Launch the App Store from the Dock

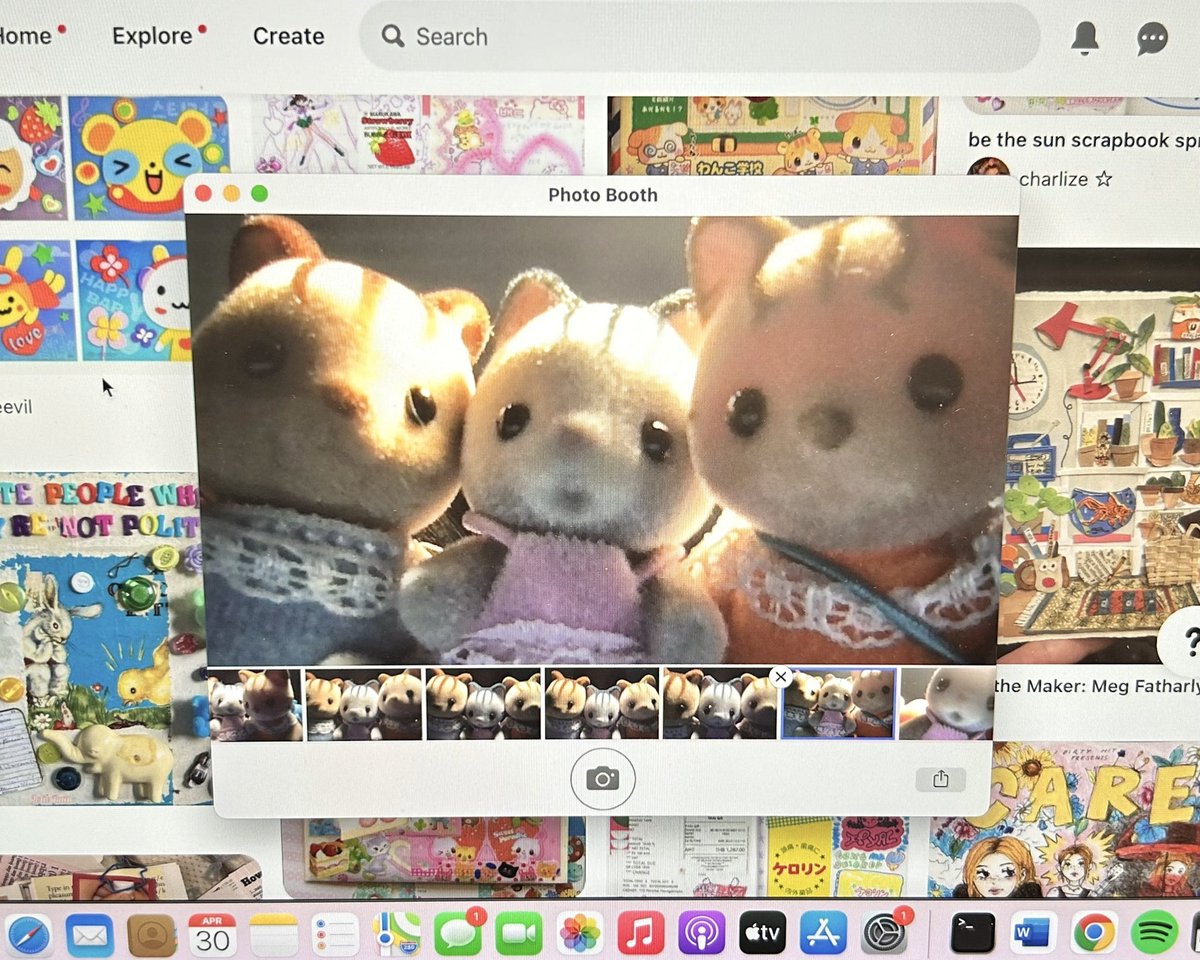(822, 935)
